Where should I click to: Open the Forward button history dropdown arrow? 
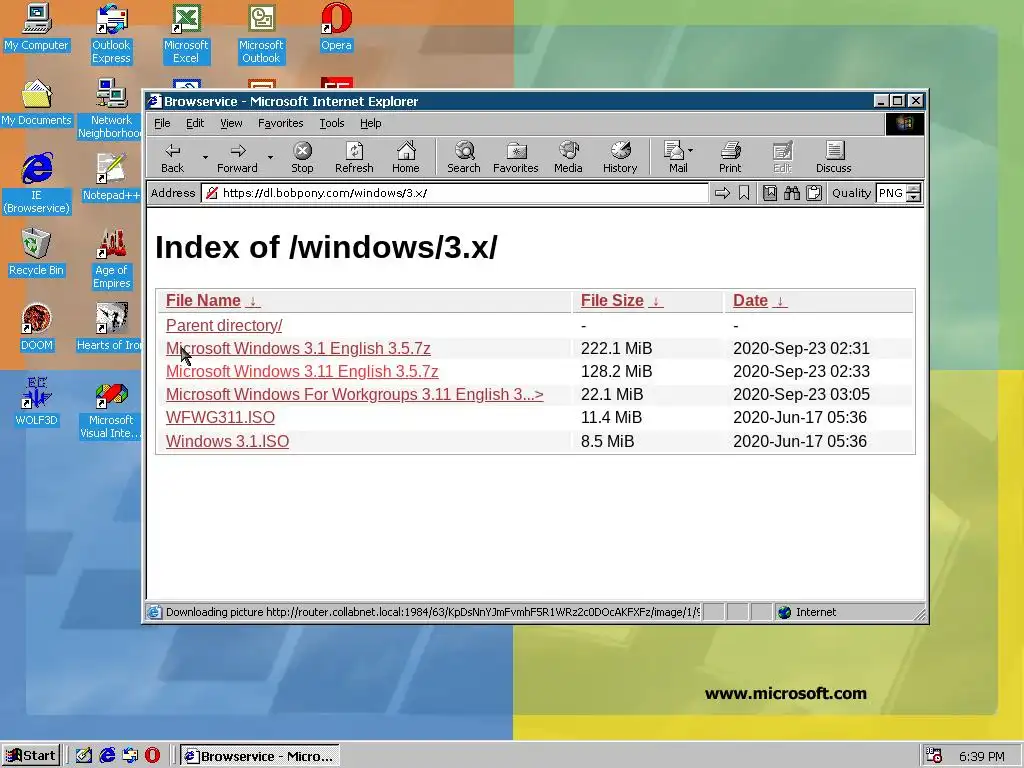click(x=270, y=158)
